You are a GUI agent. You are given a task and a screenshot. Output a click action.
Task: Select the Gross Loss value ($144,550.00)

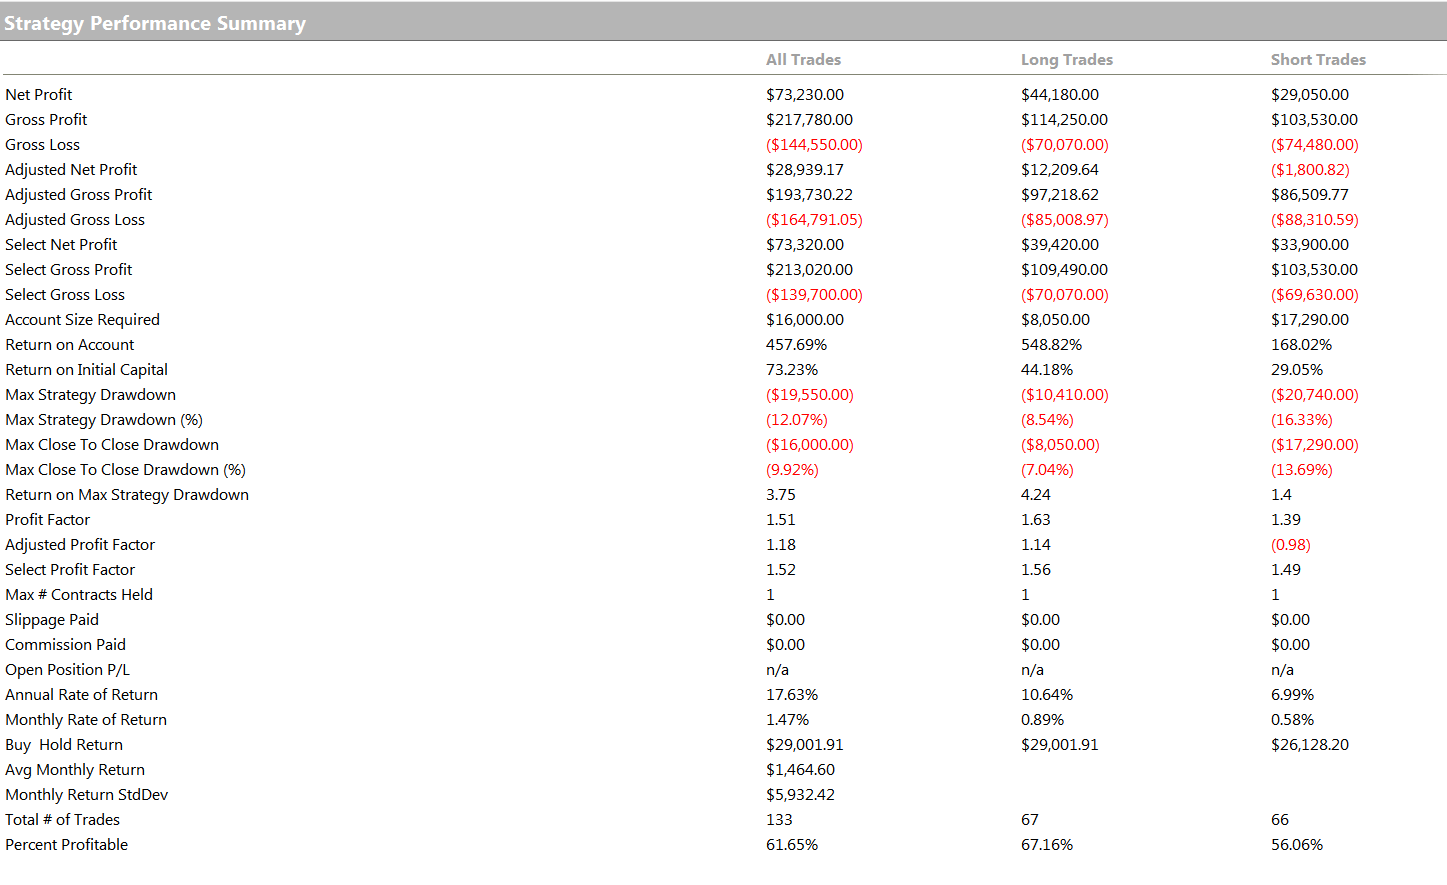(x=814, y=145)
